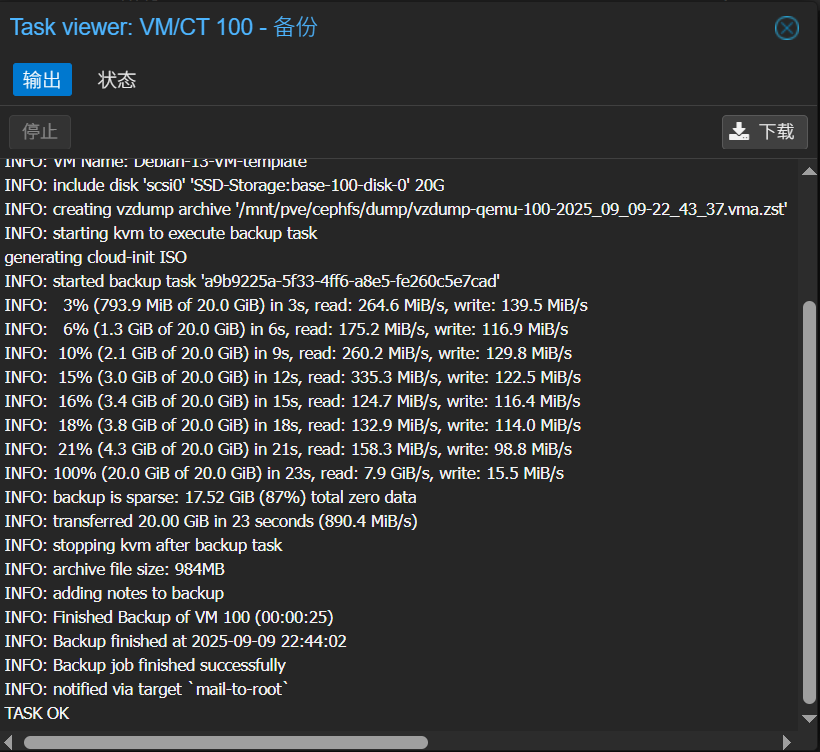Click the horizontal scrollbar thumb
The height and width of the screenshot is (752, 820).
[225, 742]
